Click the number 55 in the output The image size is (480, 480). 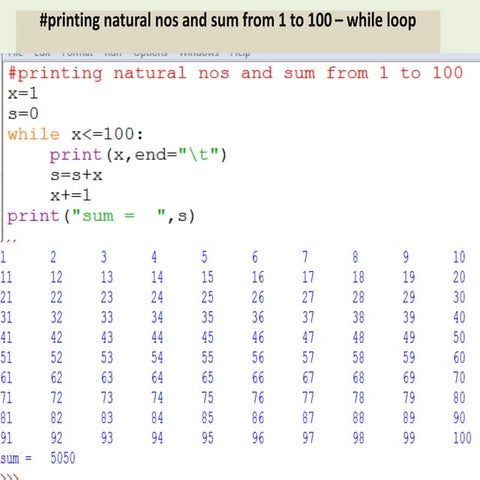click(x=207, y=357)
